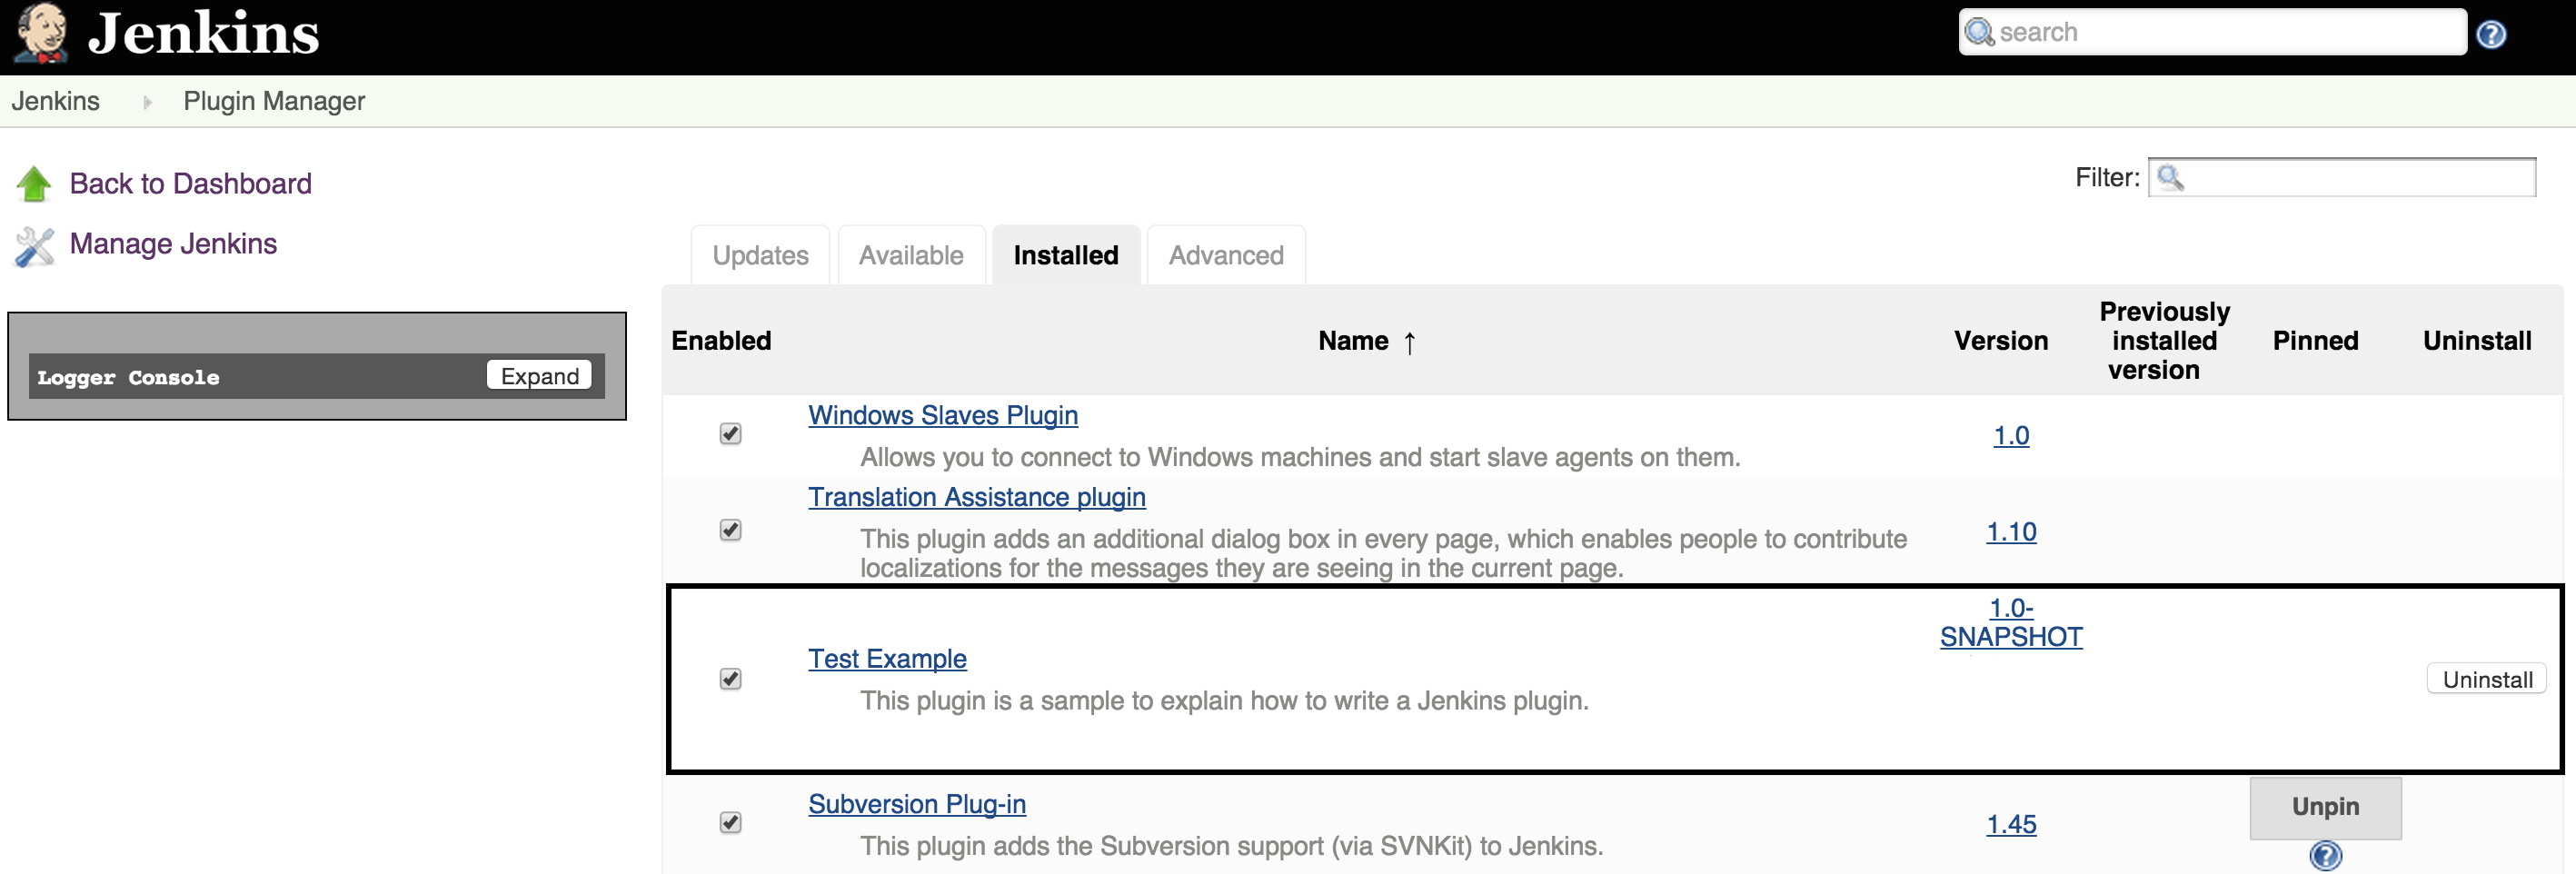2576x874 pixels.
Task: Click the Previously installed version header
Action: point(2164,341)
